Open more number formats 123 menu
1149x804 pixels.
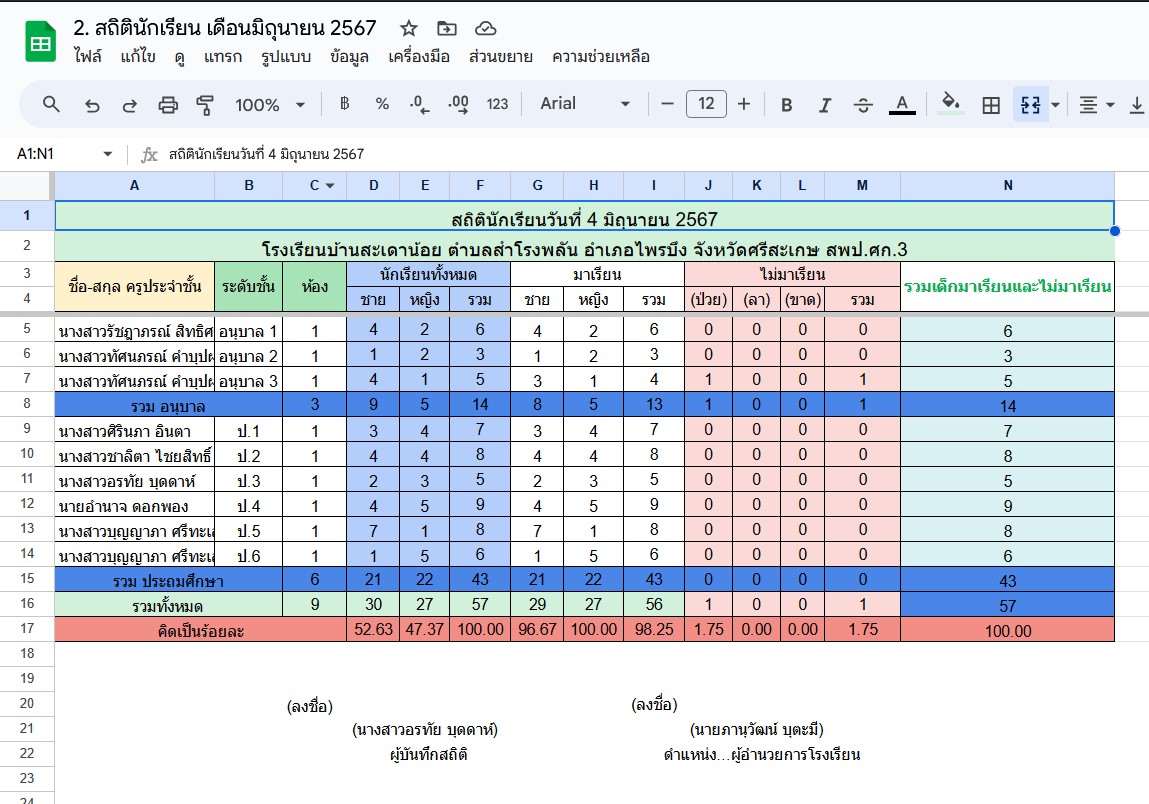coord(497,104)
